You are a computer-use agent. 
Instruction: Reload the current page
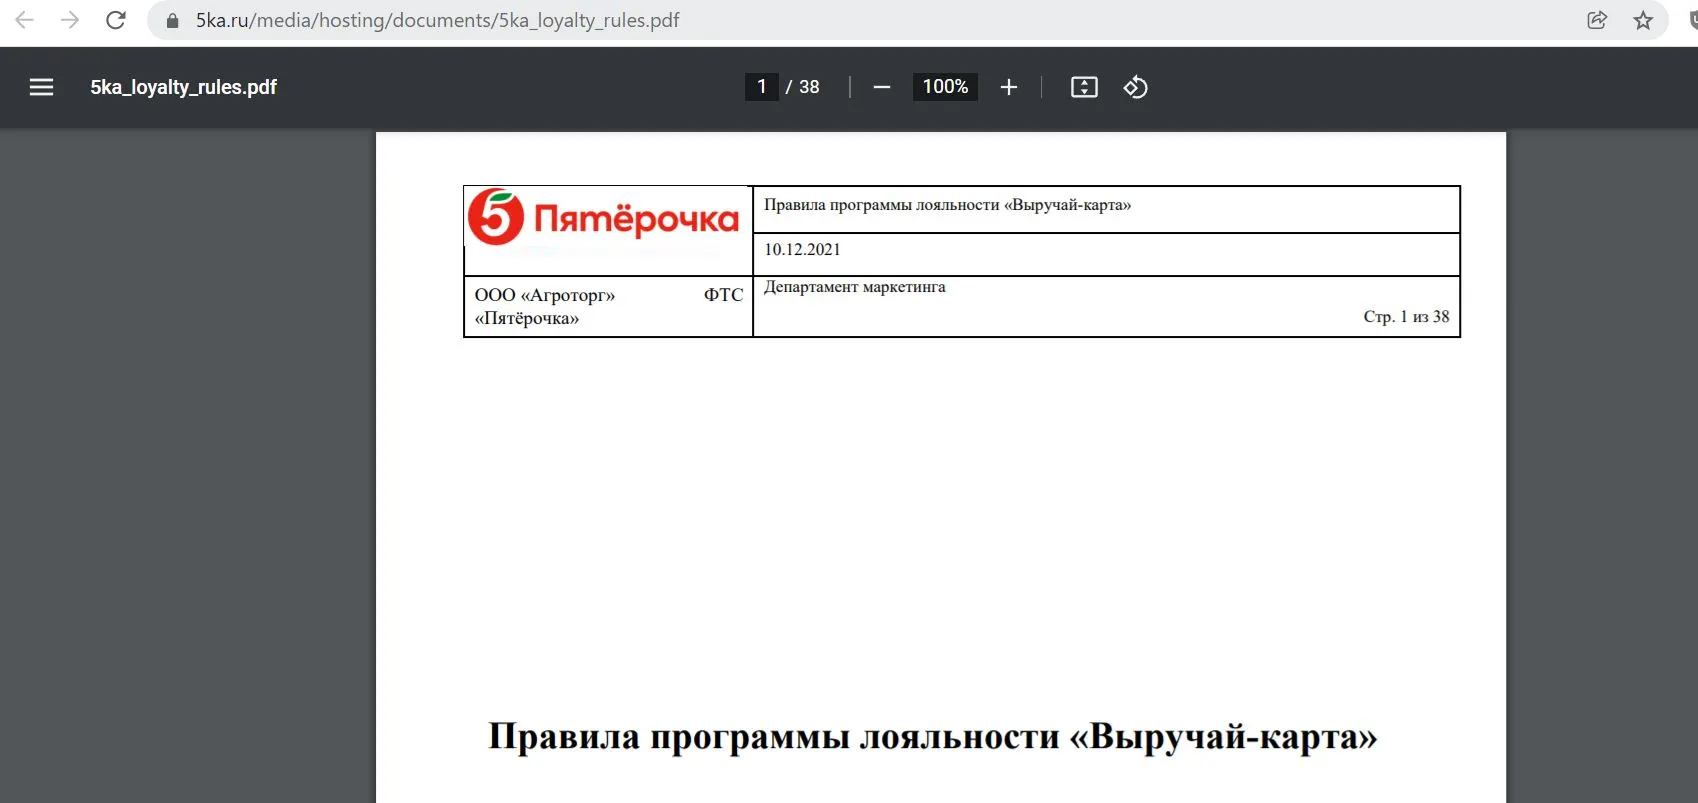(x=116, y=20)
